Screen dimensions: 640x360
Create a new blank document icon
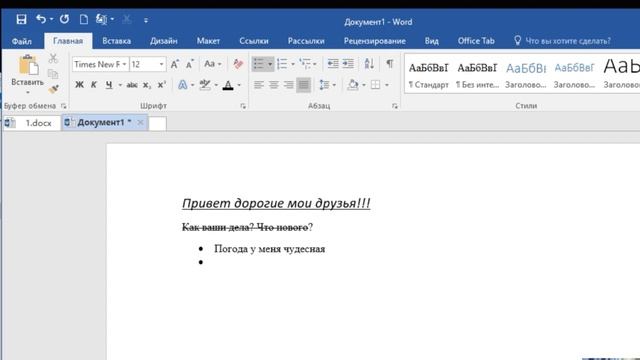pos(84,19)
